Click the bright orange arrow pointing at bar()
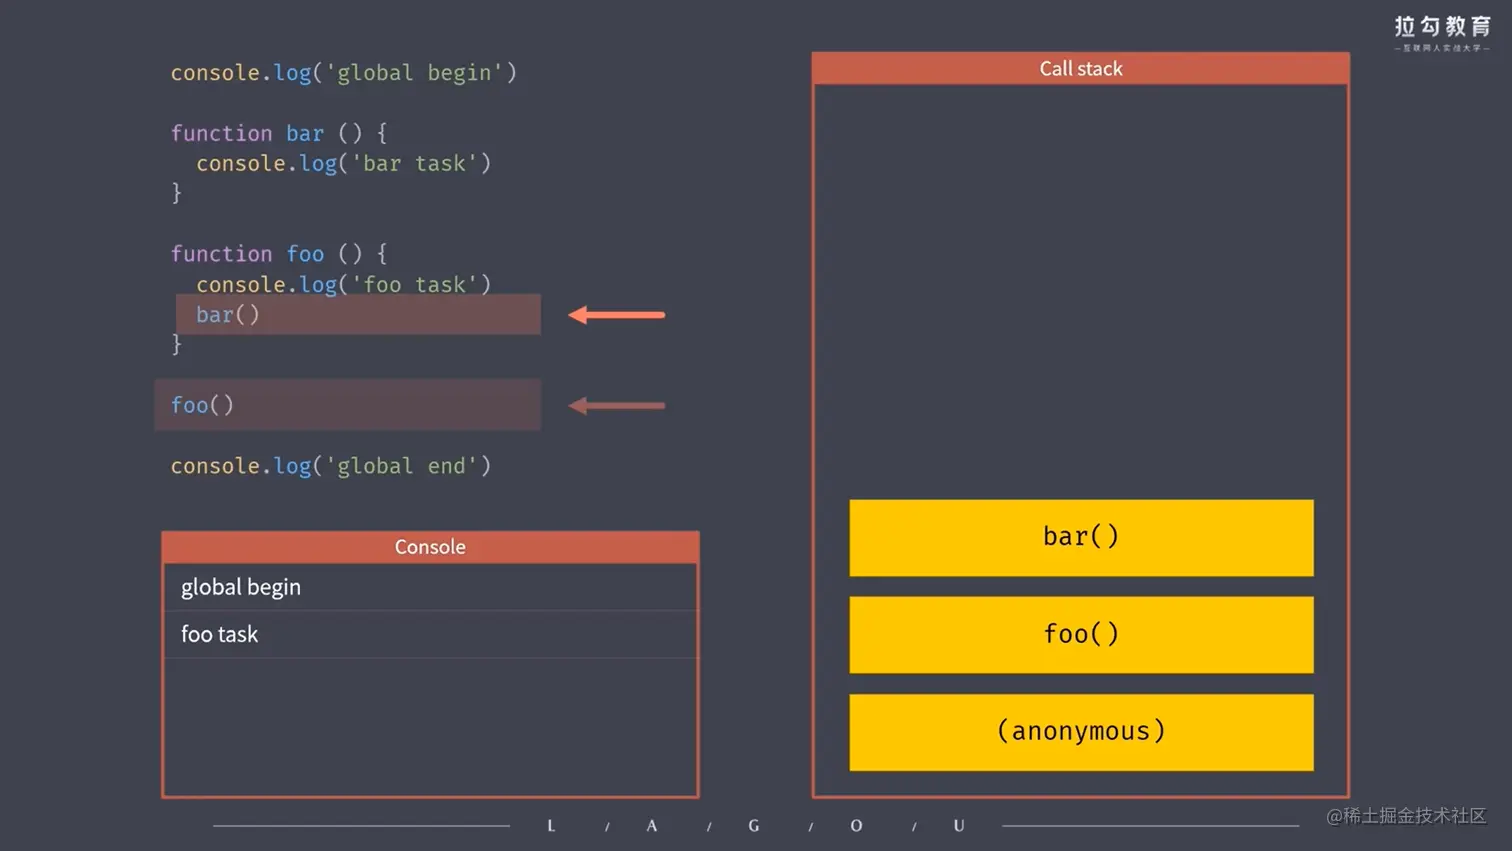 pyautogui.click(x=616, y=315)
